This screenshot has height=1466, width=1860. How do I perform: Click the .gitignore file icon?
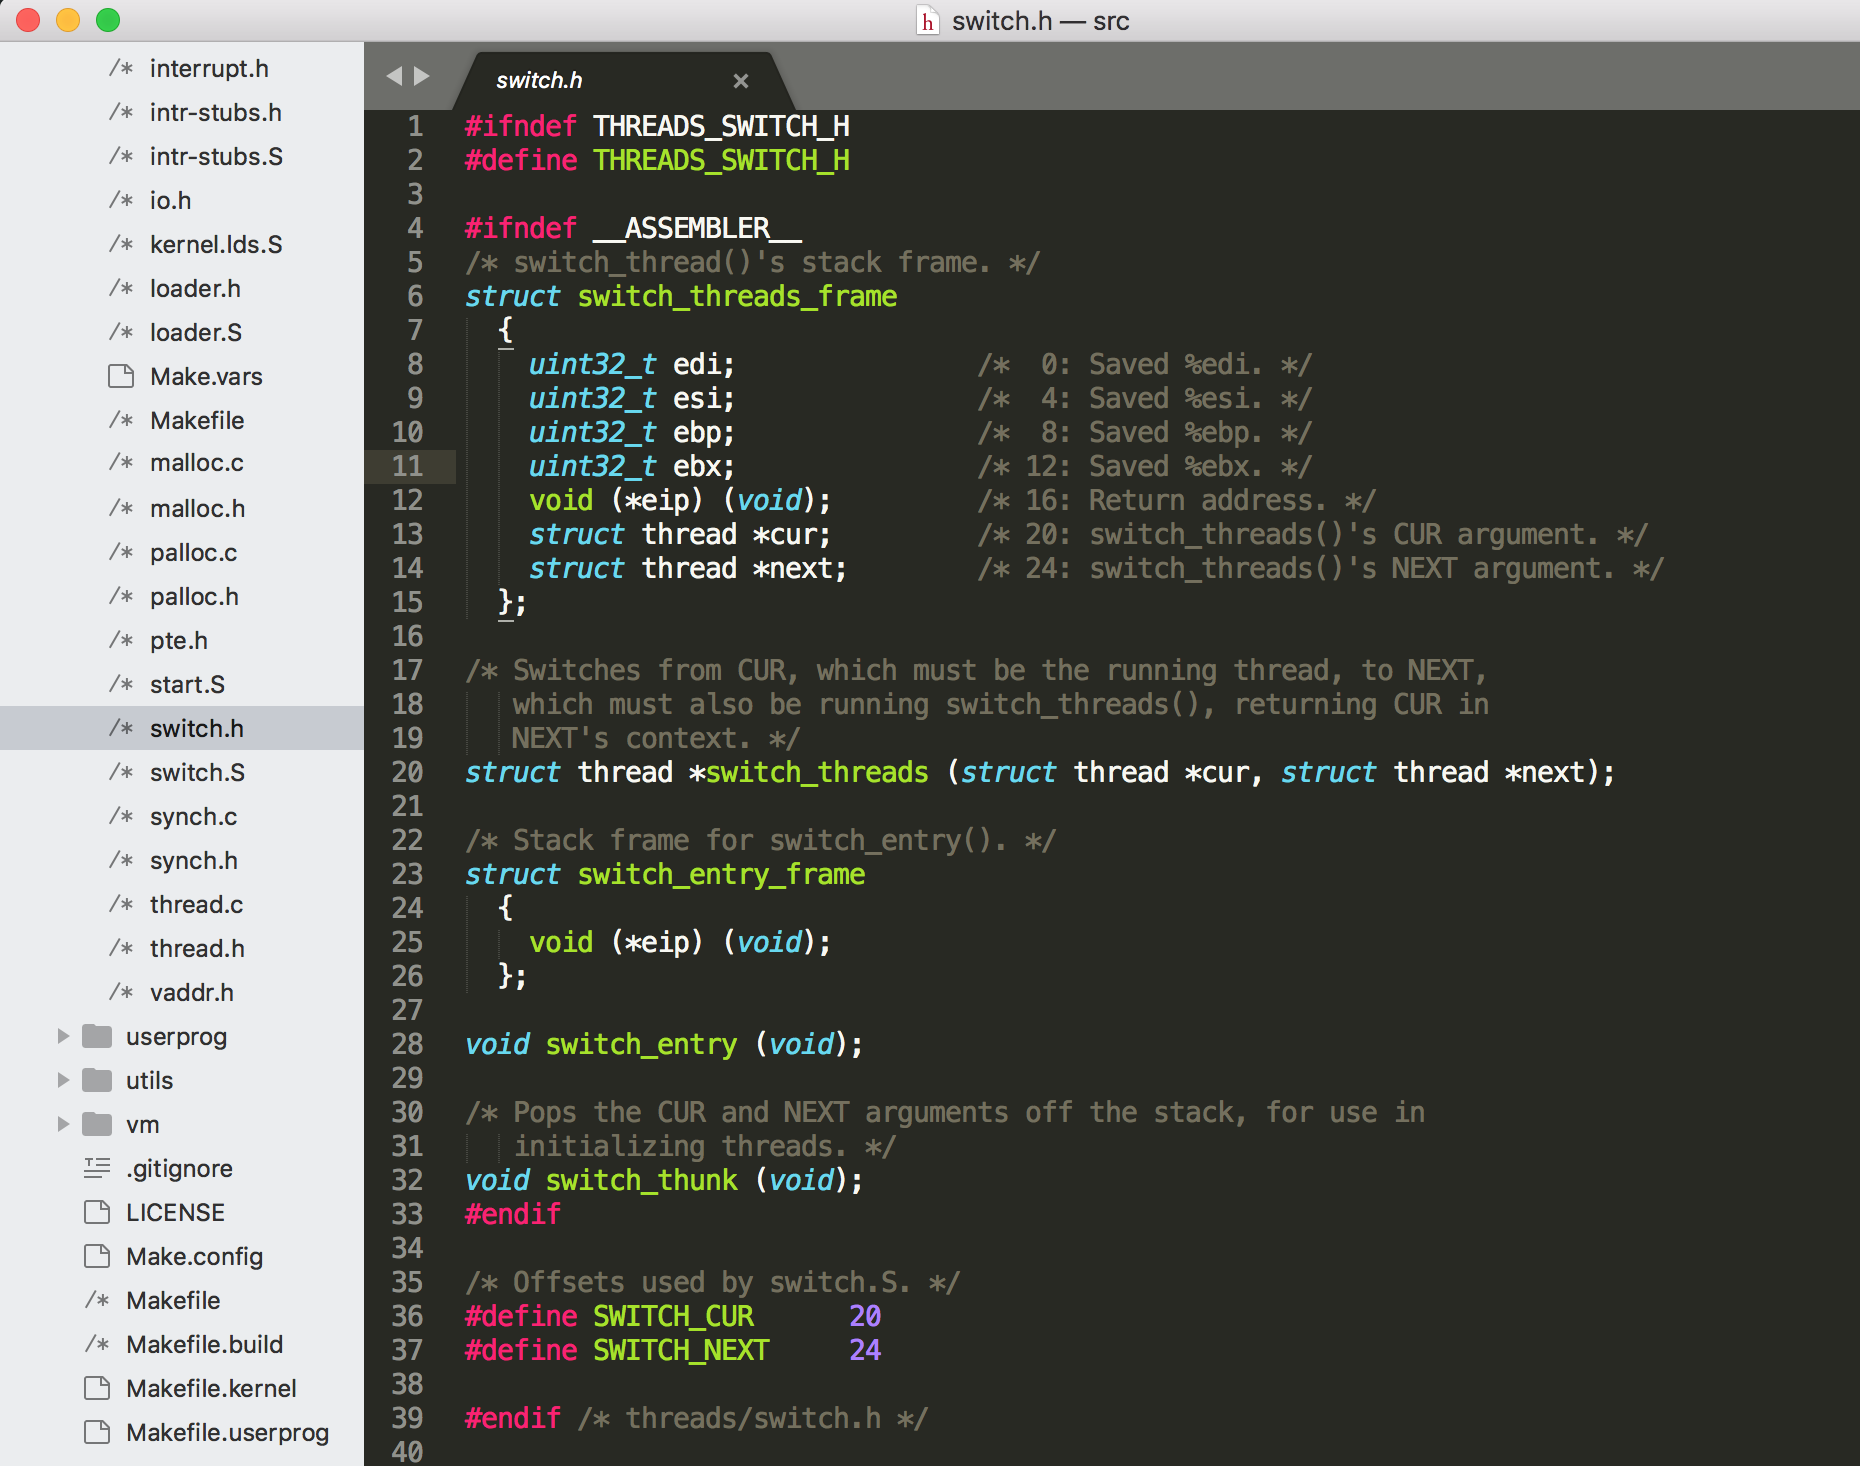(97, 1168)
